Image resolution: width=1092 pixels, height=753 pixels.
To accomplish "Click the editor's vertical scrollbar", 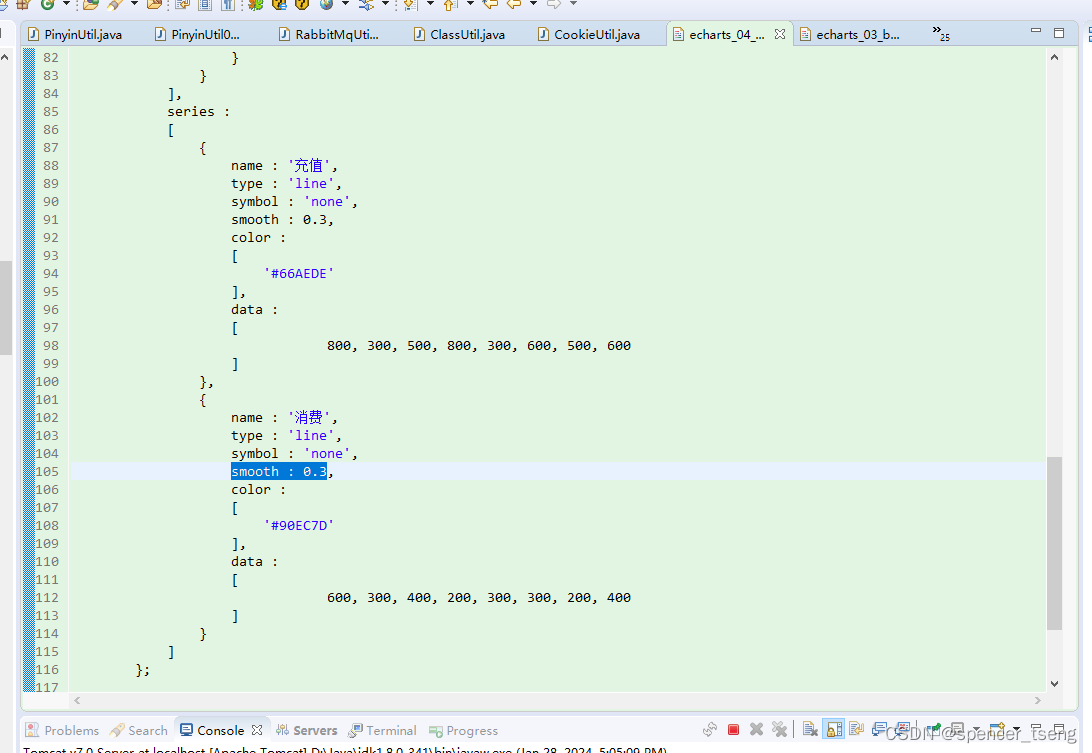I will point(1053,400).
